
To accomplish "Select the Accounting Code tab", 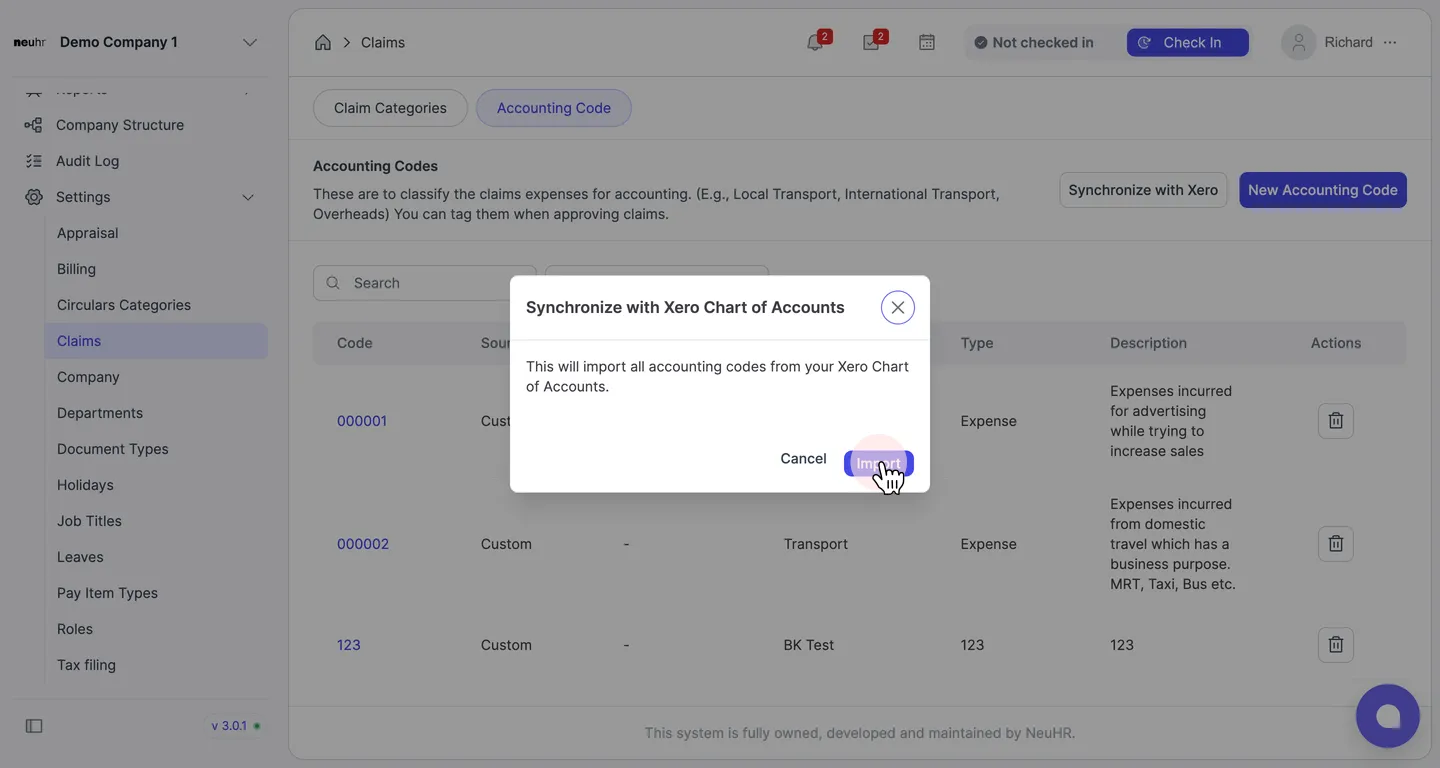I will (554, 108).
